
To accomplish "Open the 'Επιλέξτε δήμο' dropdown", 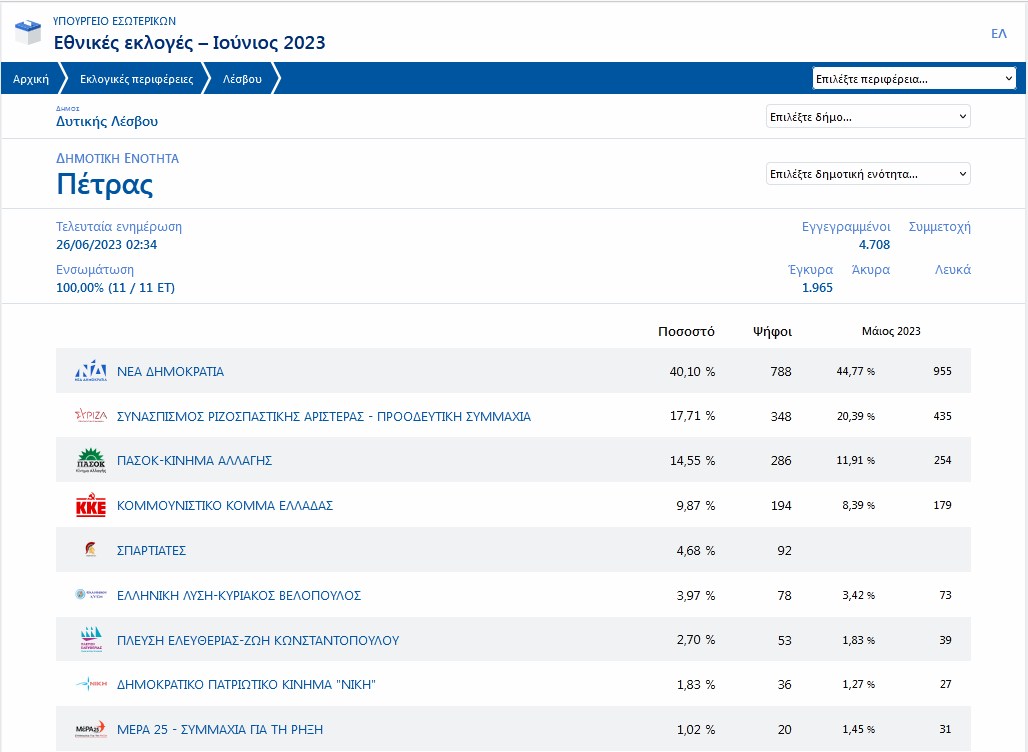I will [x=867, y=117].
